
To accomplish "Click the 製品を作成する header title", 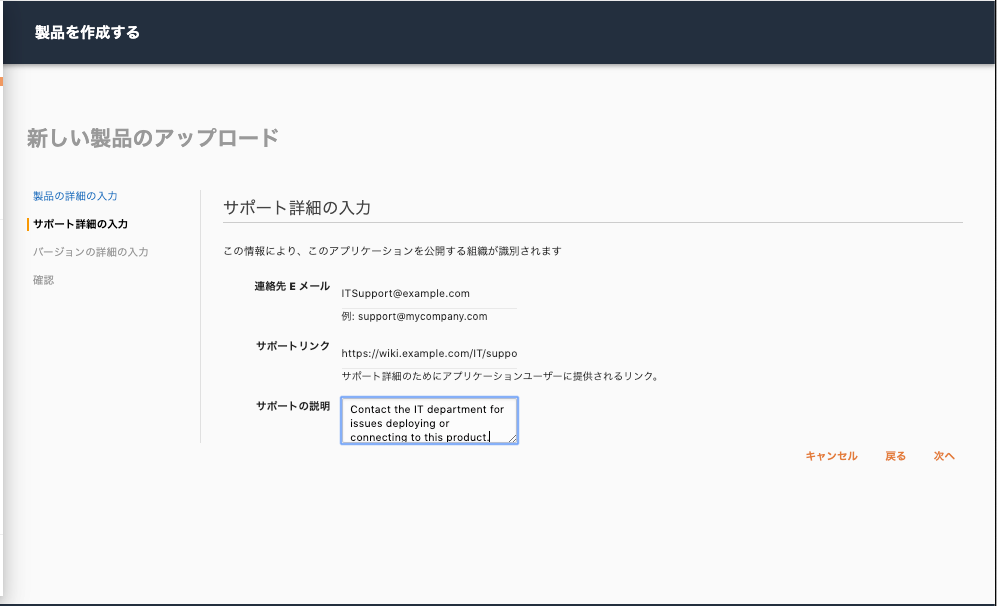I will pos(87,32).
